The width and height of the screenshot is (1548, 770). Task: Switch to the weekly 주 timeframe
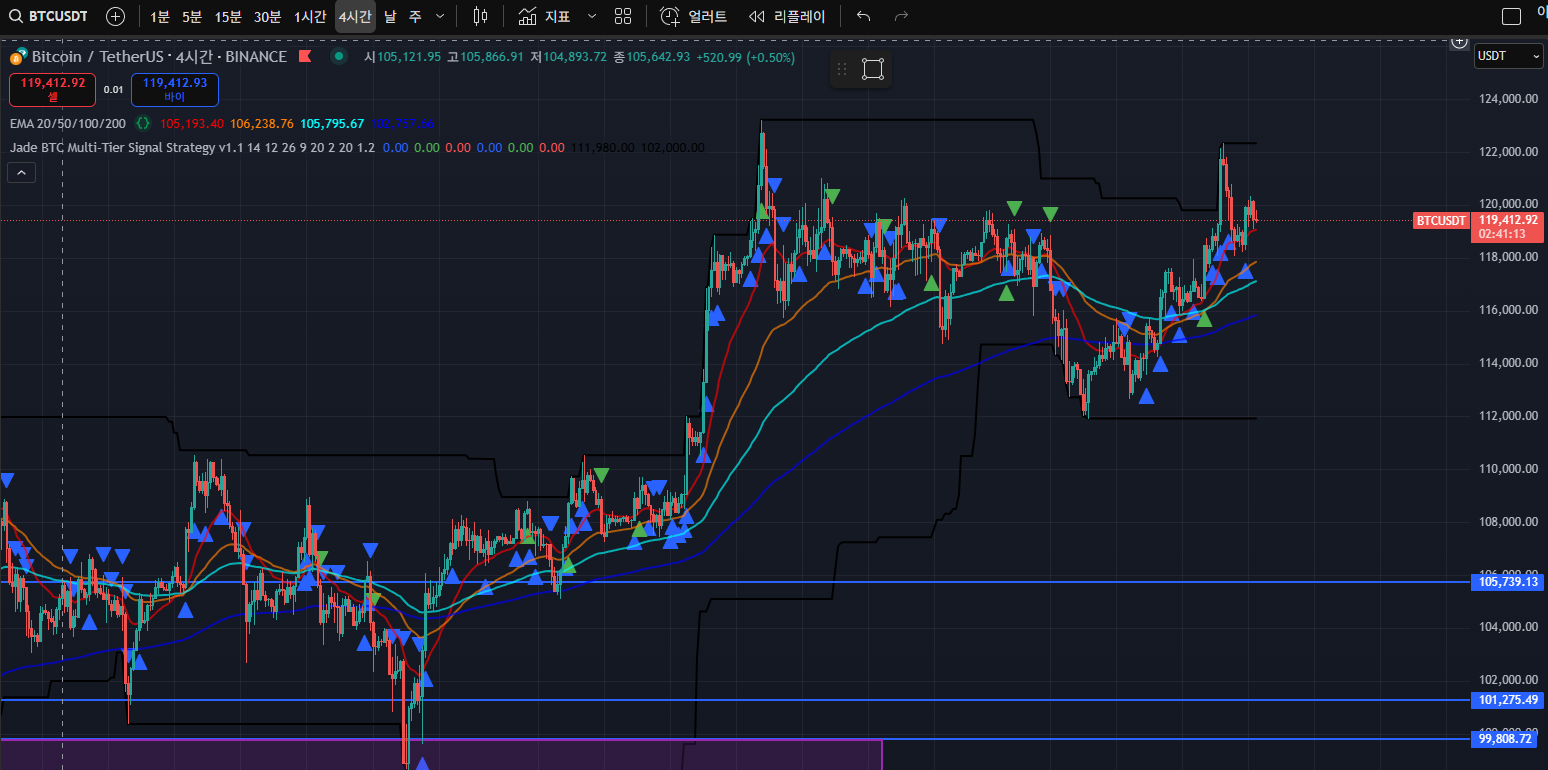(415, 16)
